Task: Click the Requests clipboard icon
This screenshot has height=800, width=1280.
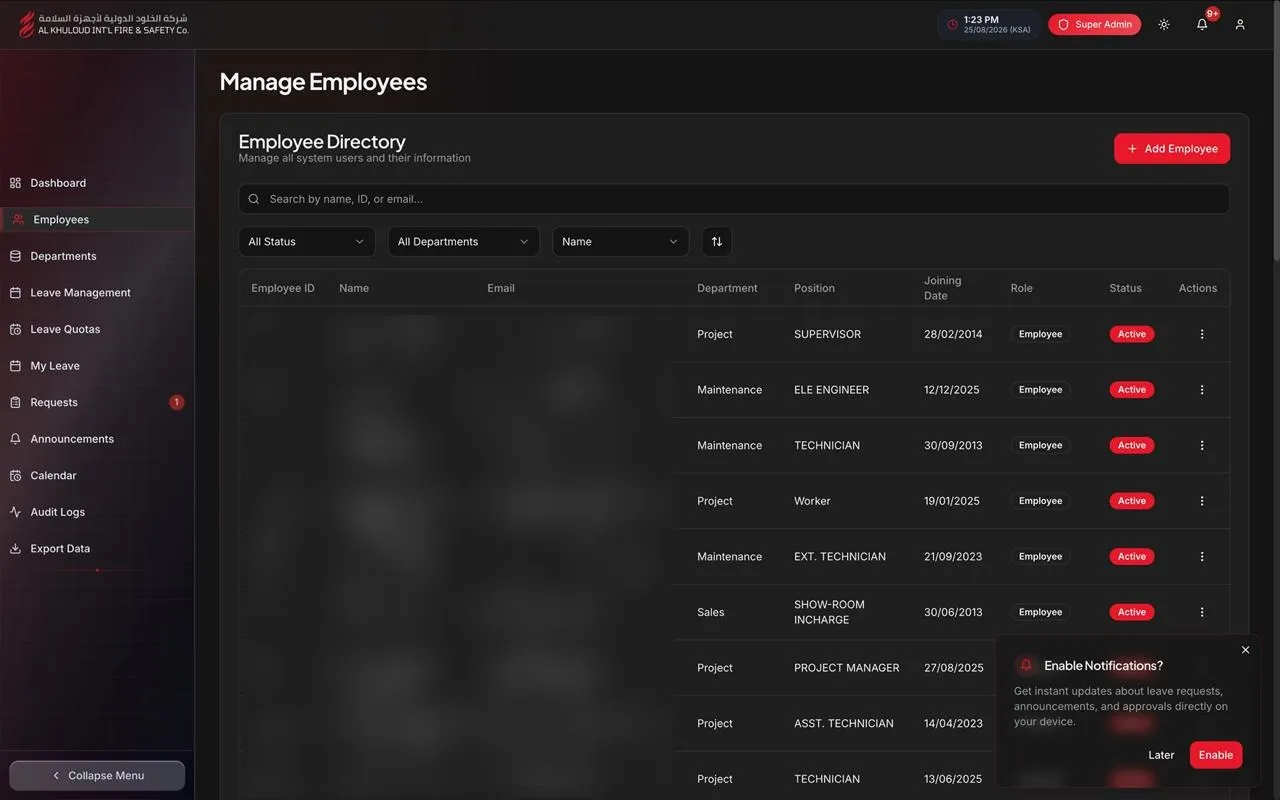Action: point(15,402)
